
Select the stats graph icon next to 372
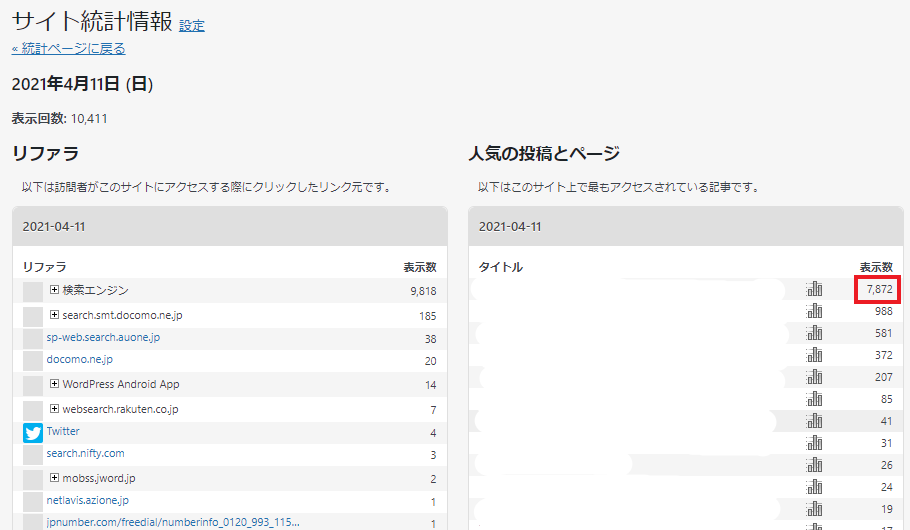tap(814, 355)
